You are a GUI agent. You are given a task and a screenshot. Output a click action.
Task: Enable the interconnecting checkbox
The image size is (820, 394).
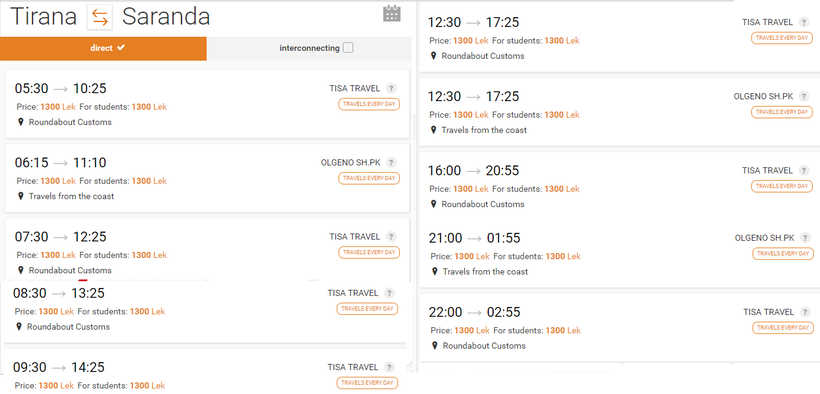(x=348, y=48)
